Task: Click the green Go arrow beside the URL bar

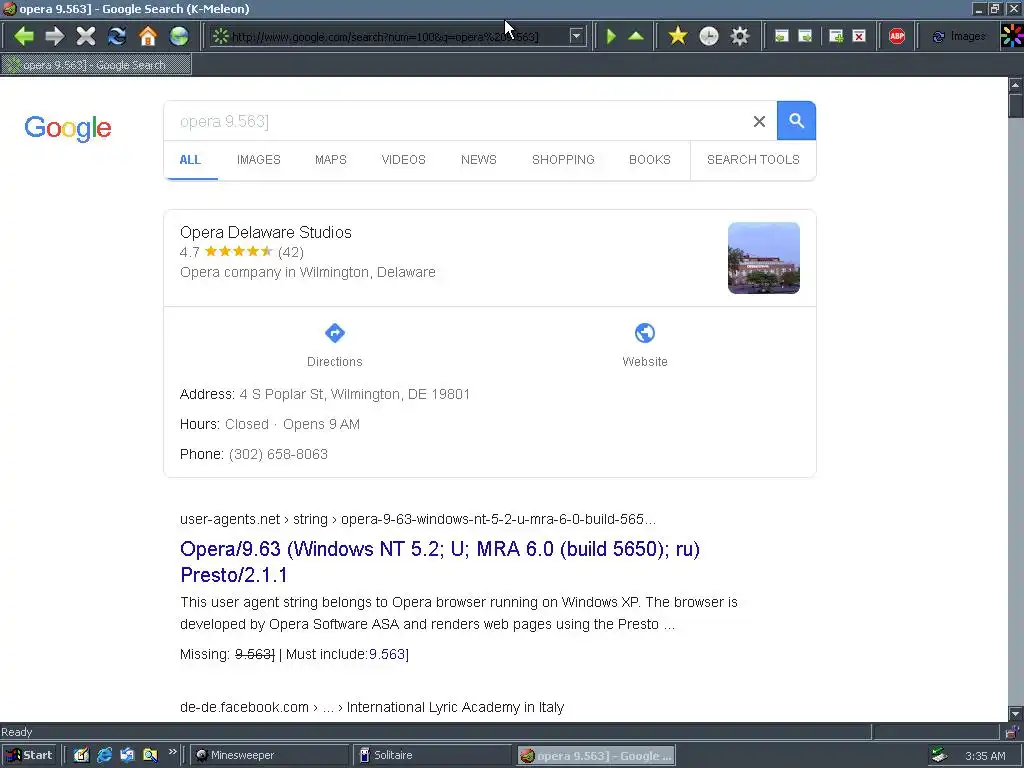Action: tap(611, 36)
